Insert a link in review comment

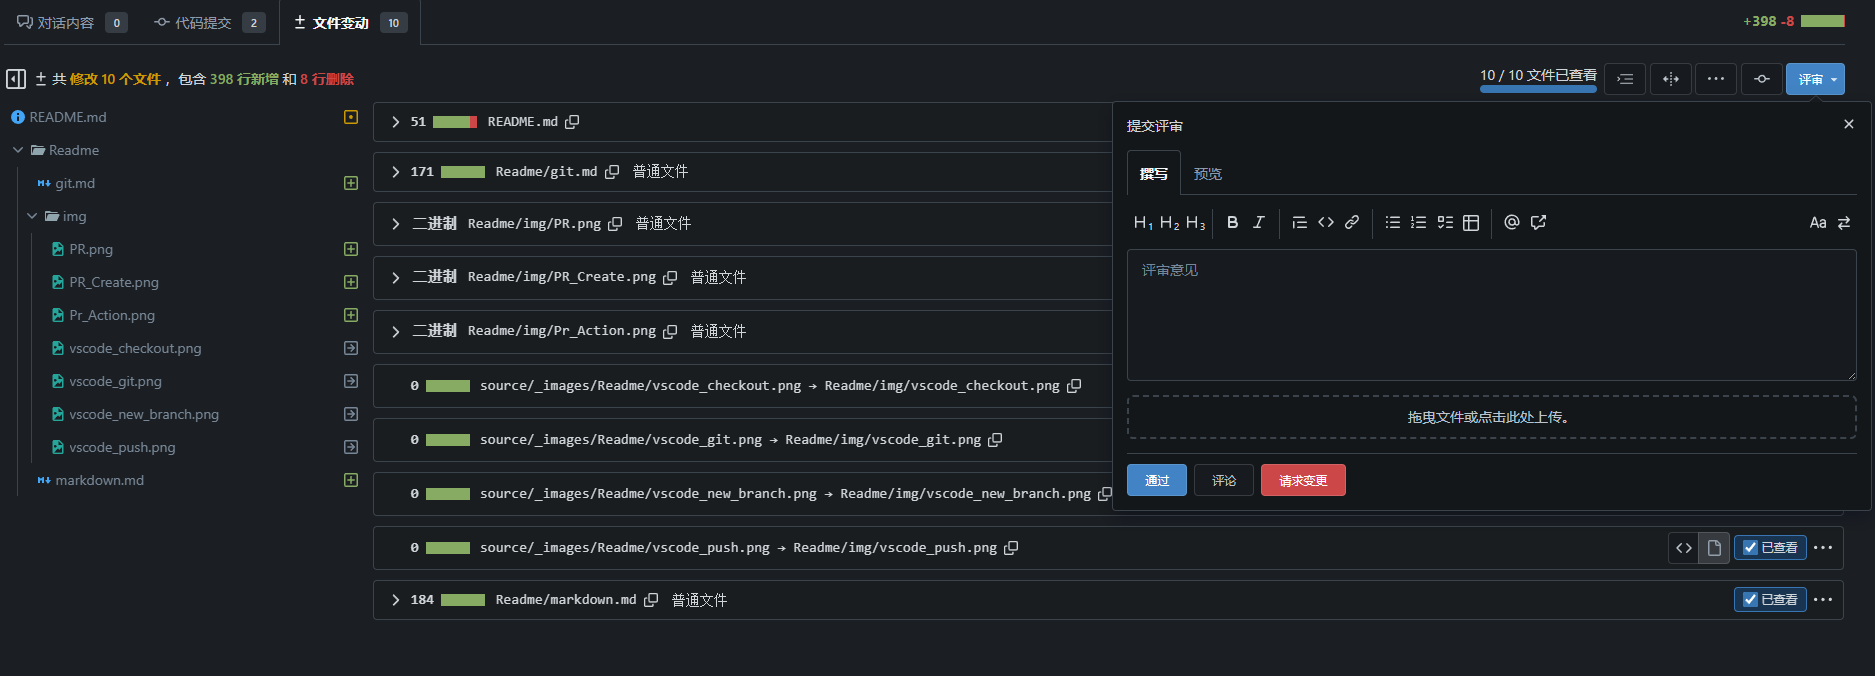tap(1352, 223)
